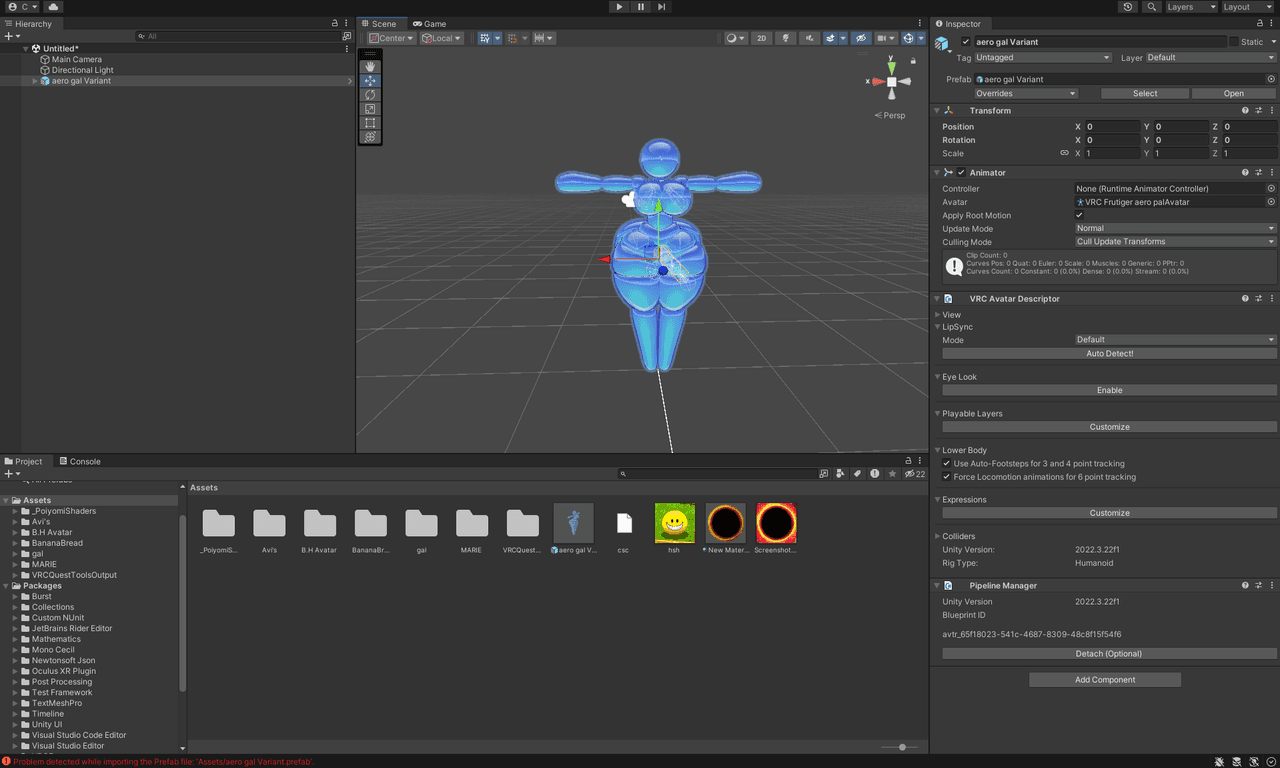Disable the Animator component checkbox
Image resolution: width=1280 pixels, height=768 pixels.
click(961, 172)
